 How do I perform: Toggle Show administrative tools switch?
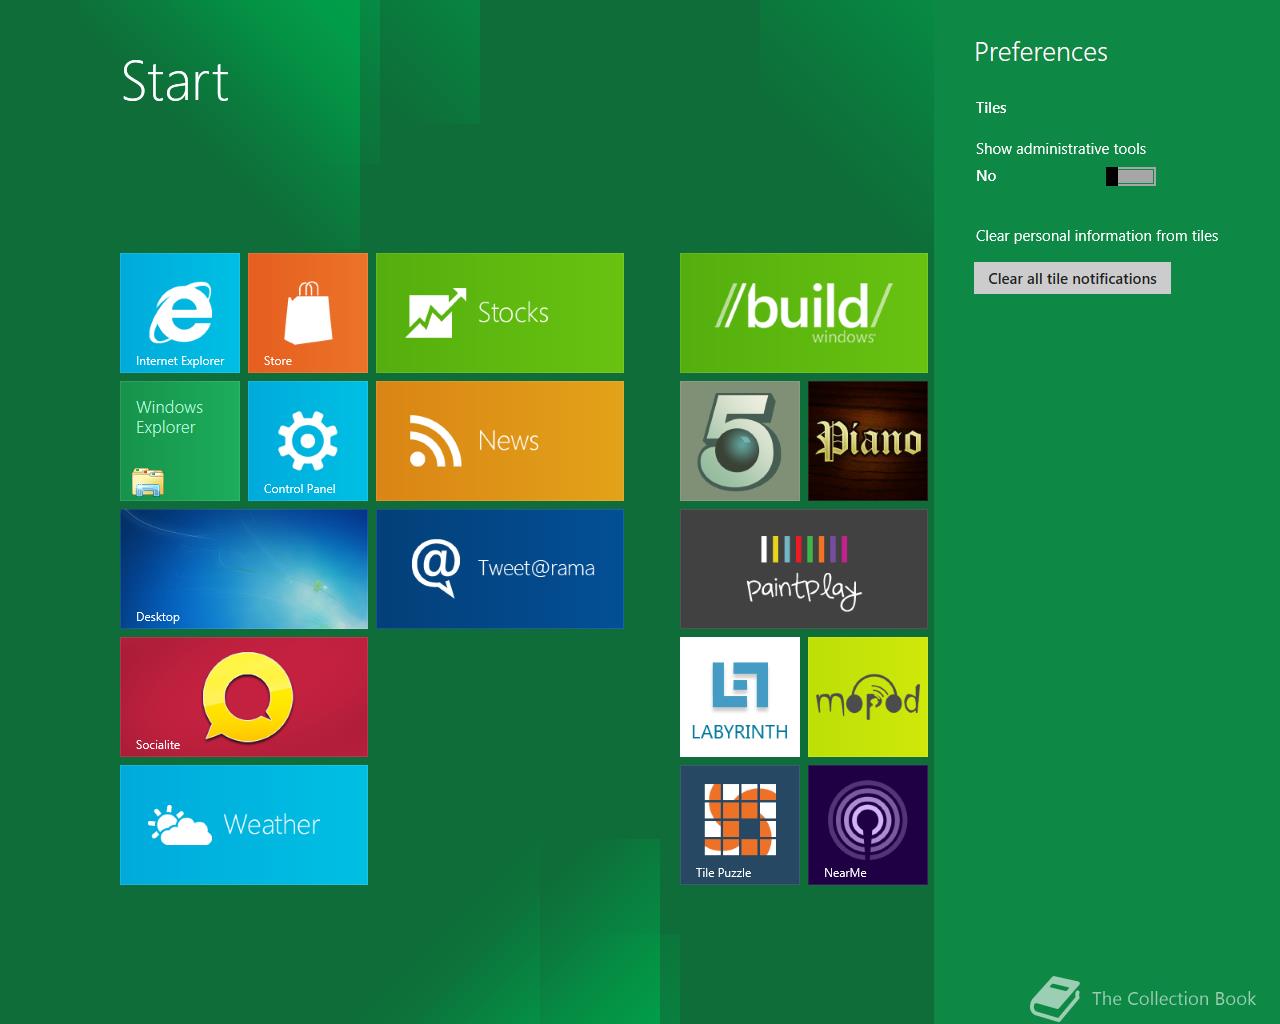point(1131,177)
